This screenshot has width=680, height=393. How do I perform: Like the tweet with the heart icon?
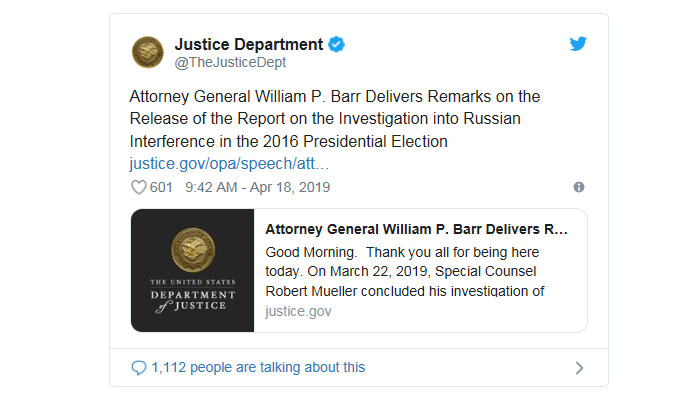(138, 187)
